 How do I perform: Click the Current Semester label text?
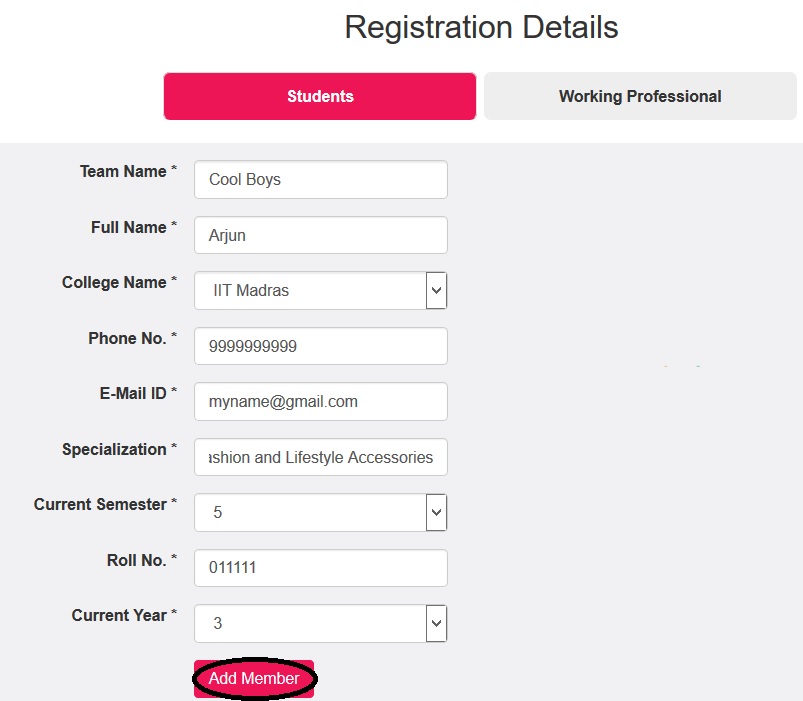pos(100,505)
